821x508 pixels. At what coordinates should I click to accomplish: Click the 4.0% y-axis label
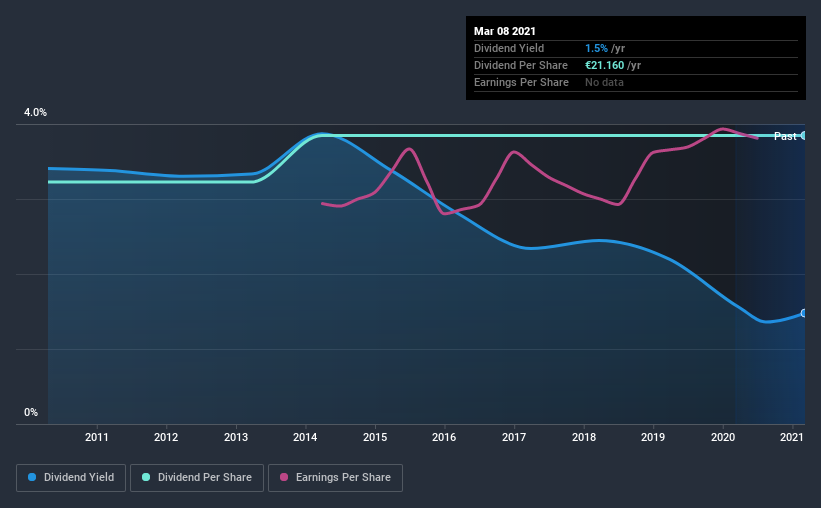[x=35, y=113]
